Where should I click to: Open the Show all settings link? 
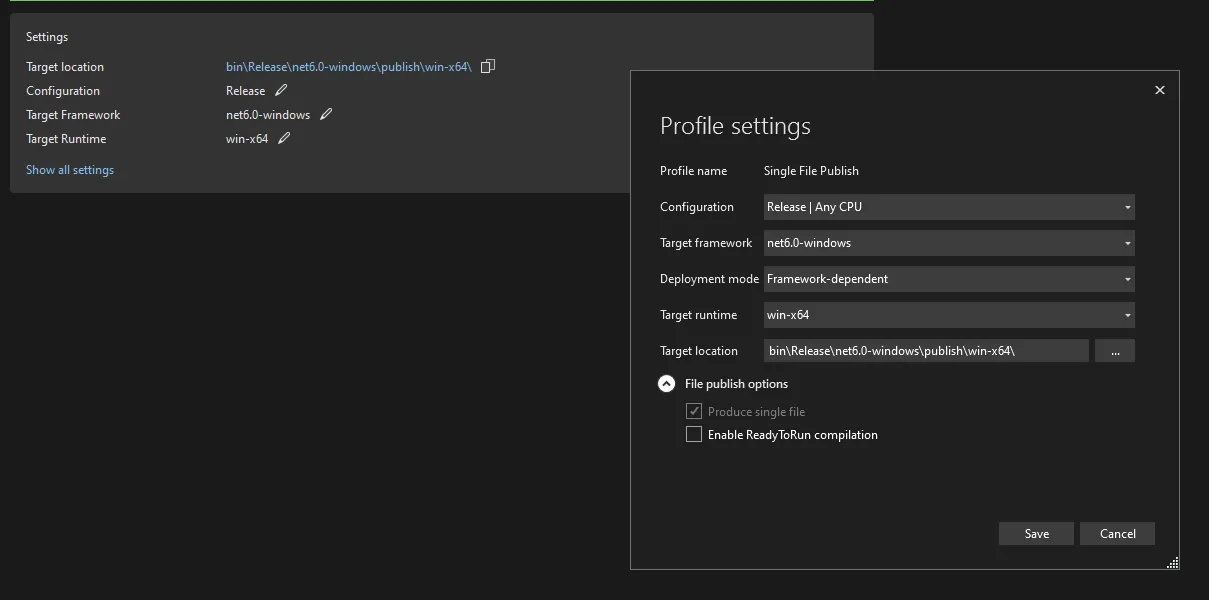pos(70,170)
